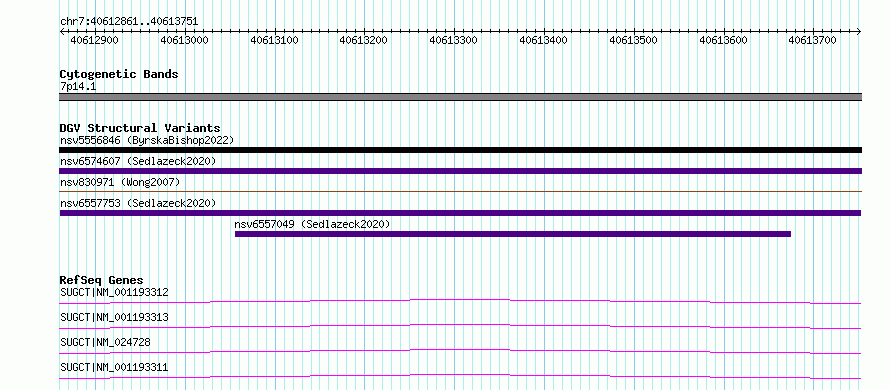Click ruler position 40613500
Viewport: 890px width, 390px height.
point(633,40)
